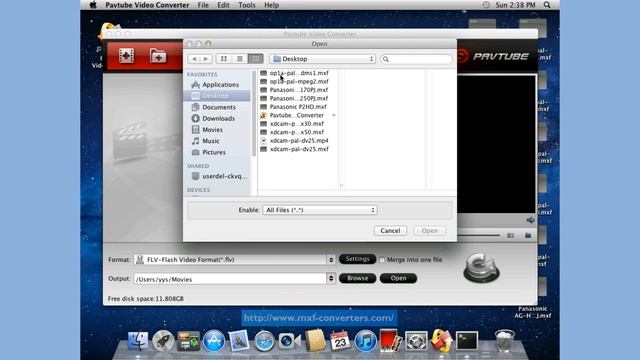Open the File menu

(203, 5)
